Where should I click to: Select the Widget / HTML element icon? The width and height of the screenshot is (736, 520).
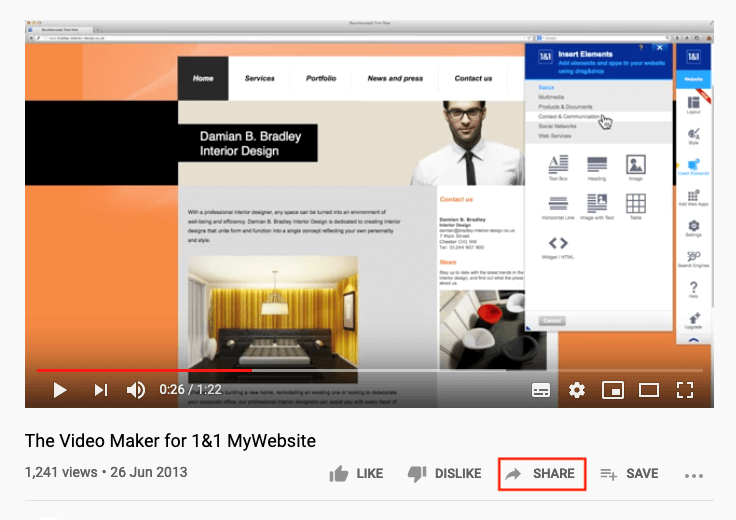click(558, 246)
